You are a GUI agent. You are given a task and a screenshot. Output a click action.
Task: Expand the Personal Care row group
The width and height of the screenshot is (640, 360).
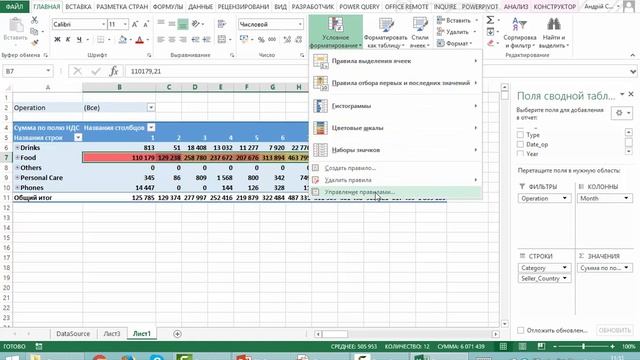point(17,178)
